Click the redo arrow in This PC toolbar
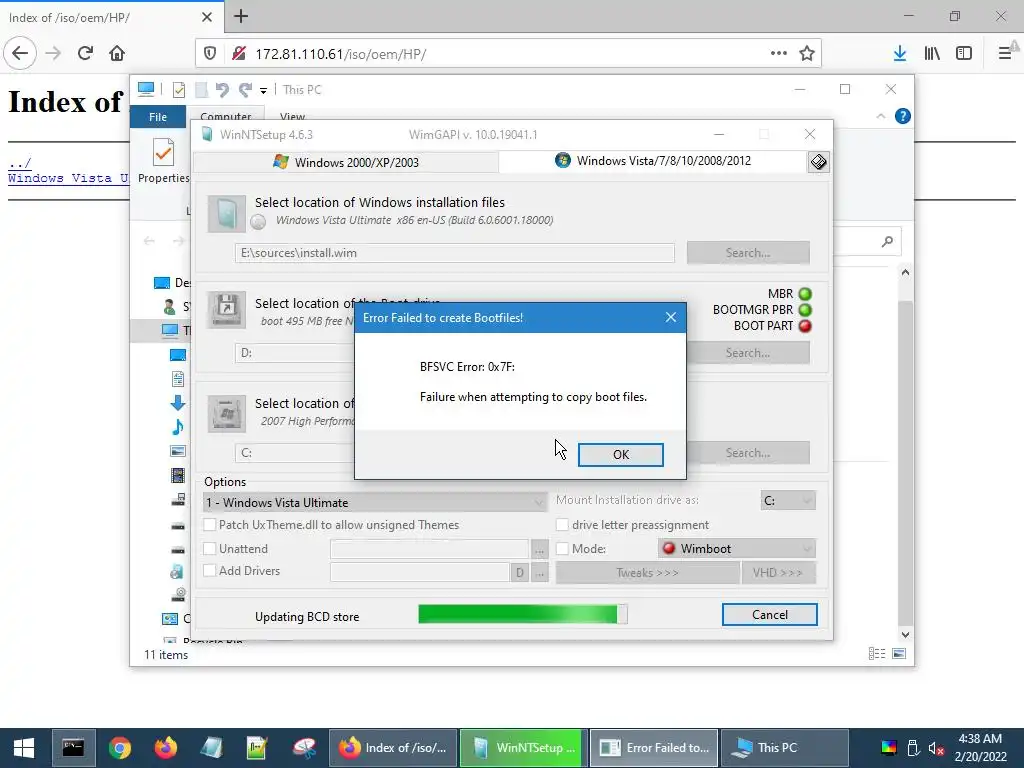Viewport: 1024px width, 768px height. point(246,89)
